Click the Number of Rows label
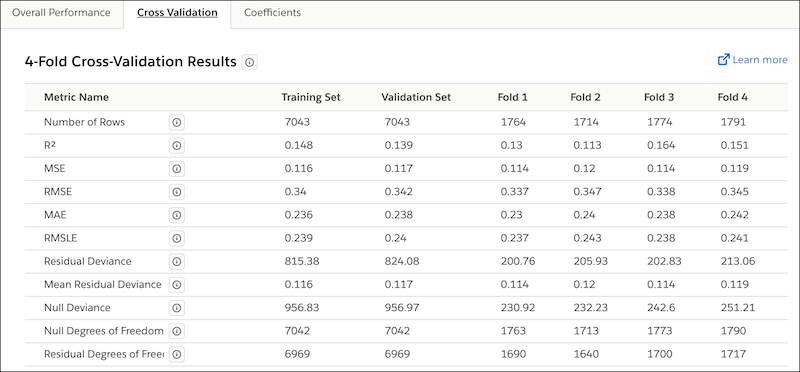 click(84, 122)
